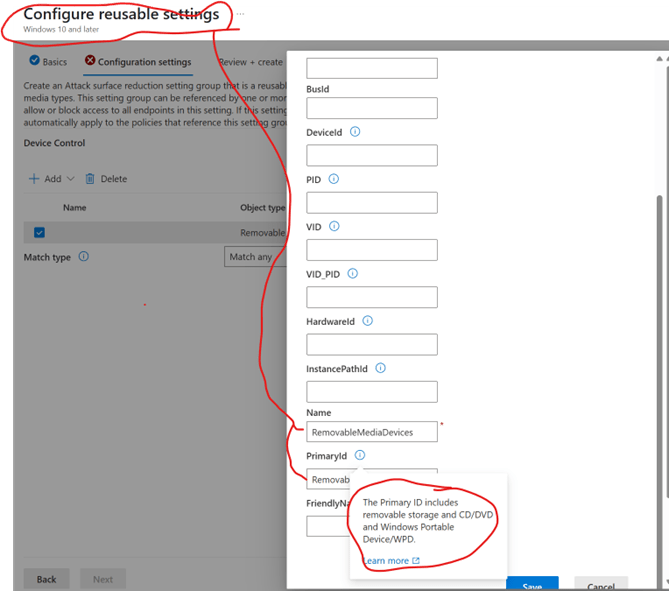Click the DeviceId info icon
This screenshot has height=591, width=669.
[x=355, y=132]
